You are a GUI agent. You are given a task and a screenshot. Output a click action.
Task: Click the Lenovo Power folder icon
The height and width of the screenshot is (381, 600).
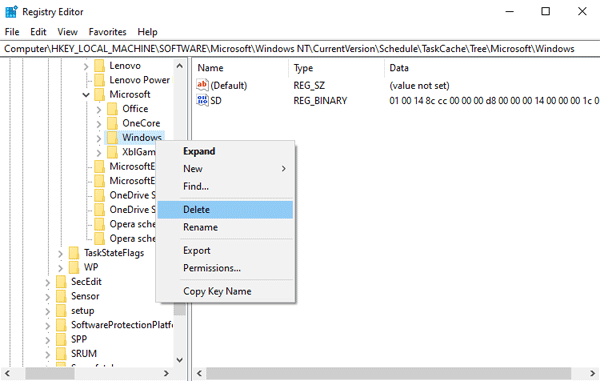(99, 80)
